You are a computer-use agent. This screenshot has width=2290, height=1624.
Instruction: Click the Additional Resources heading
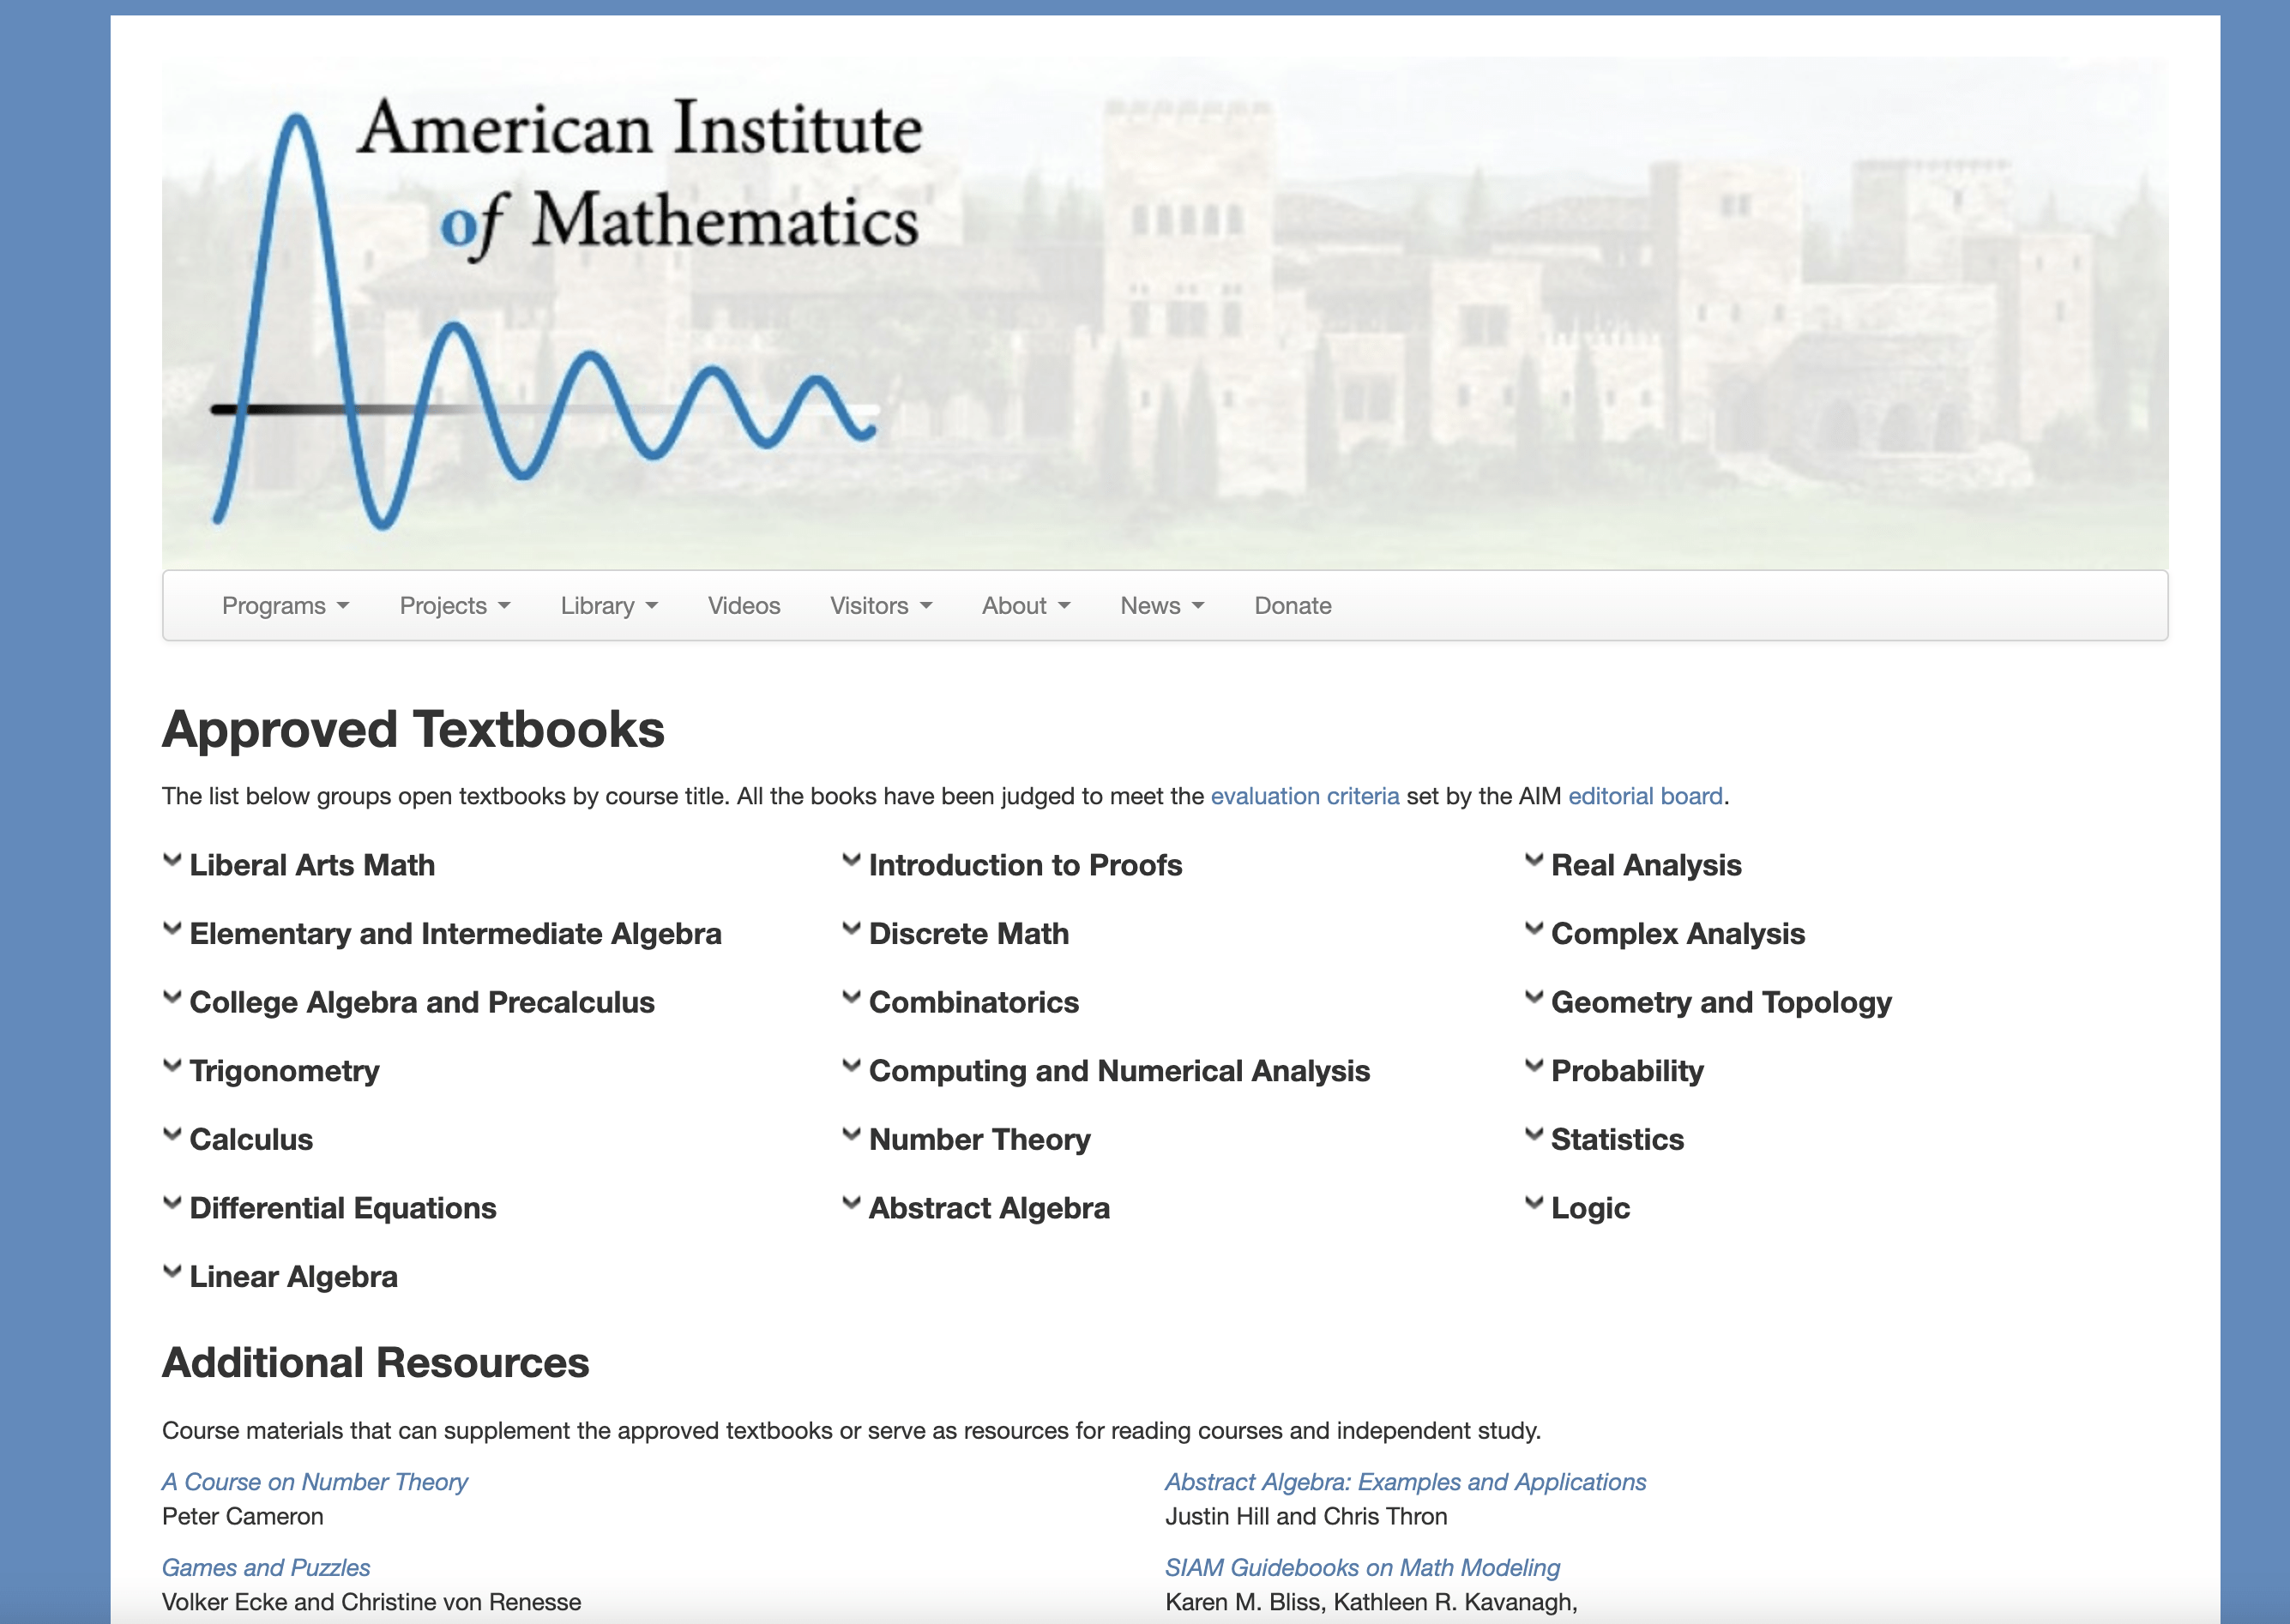pos(376,1363)
